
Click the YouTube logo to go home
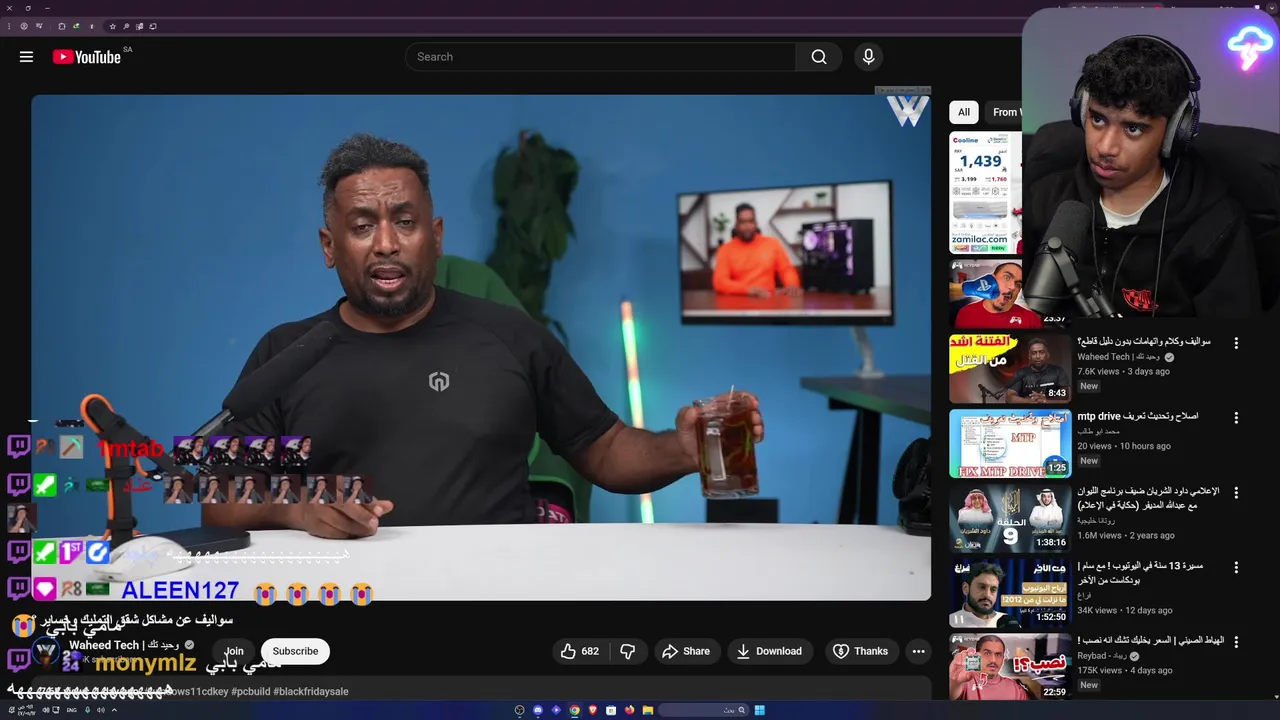(87, 57)
